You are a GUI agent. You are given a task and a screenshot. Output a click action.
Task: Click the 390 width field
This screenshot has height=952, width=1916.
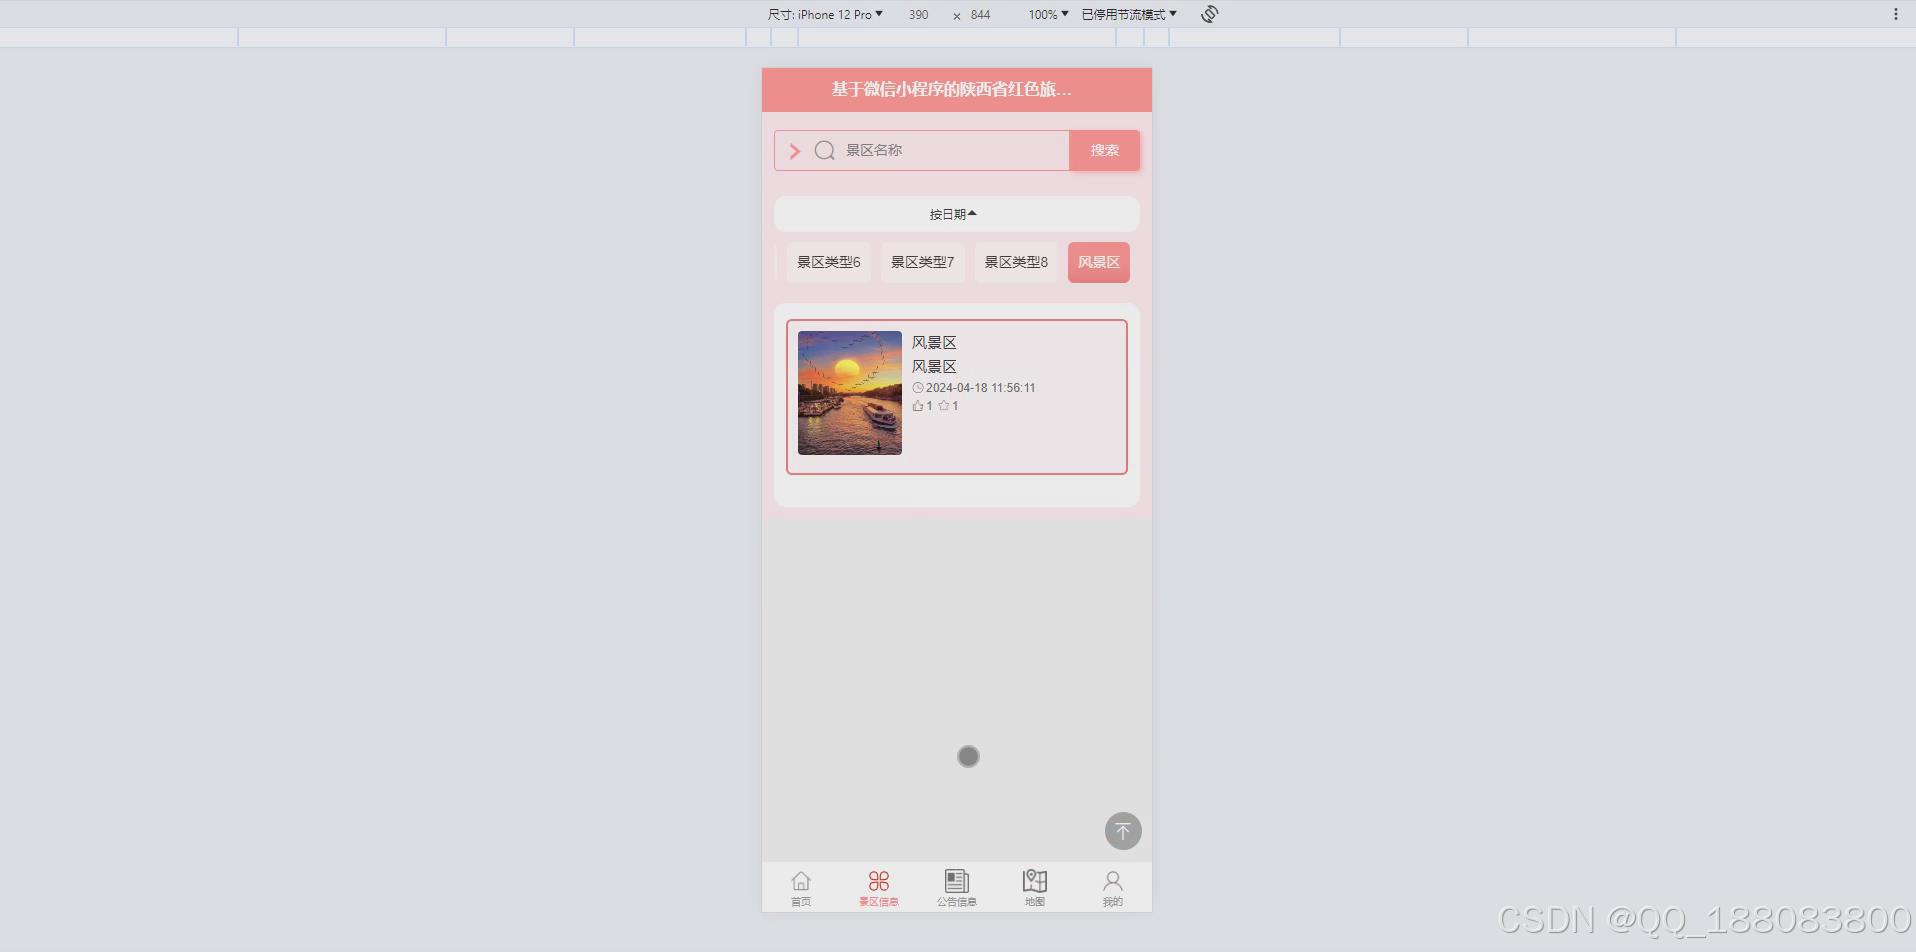click(919, 14)
